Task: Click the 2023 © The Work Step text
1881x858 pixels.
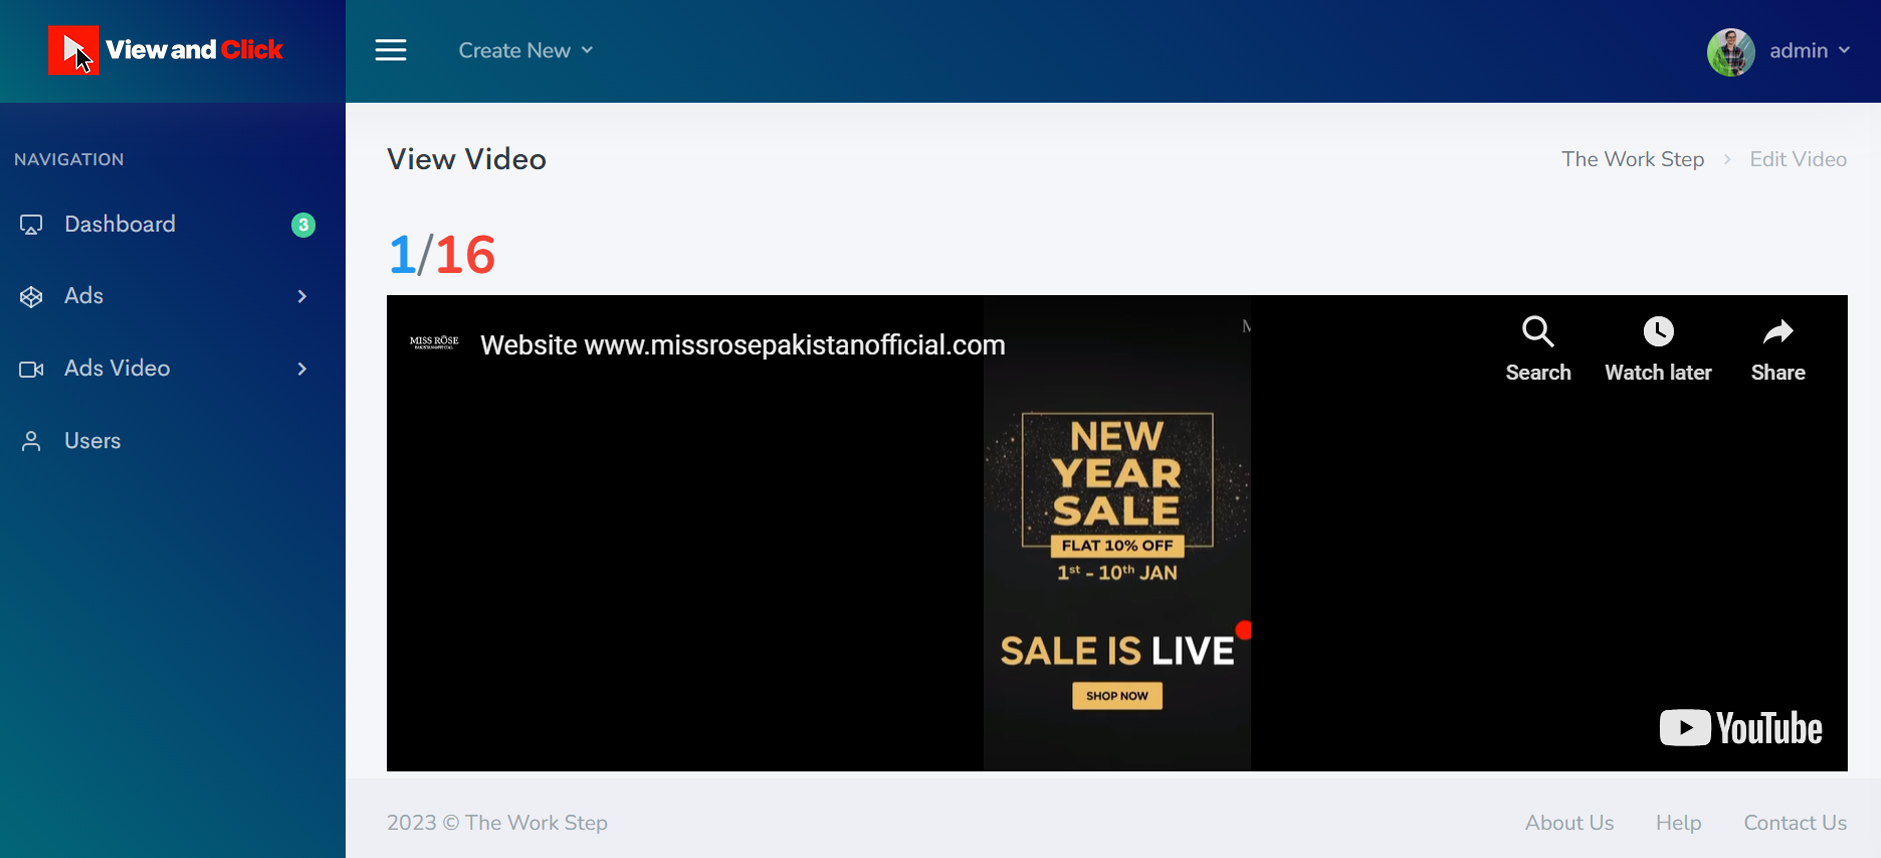Action: [497, 822]
